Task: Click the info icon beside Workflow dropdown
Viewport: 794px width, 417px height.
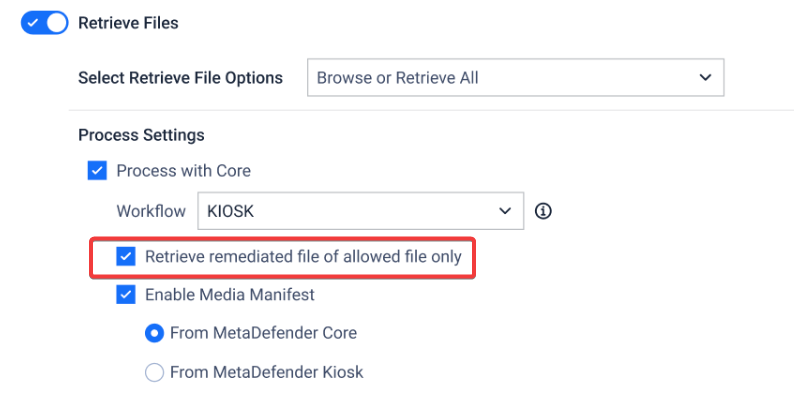Action: (x=544, y=211)
